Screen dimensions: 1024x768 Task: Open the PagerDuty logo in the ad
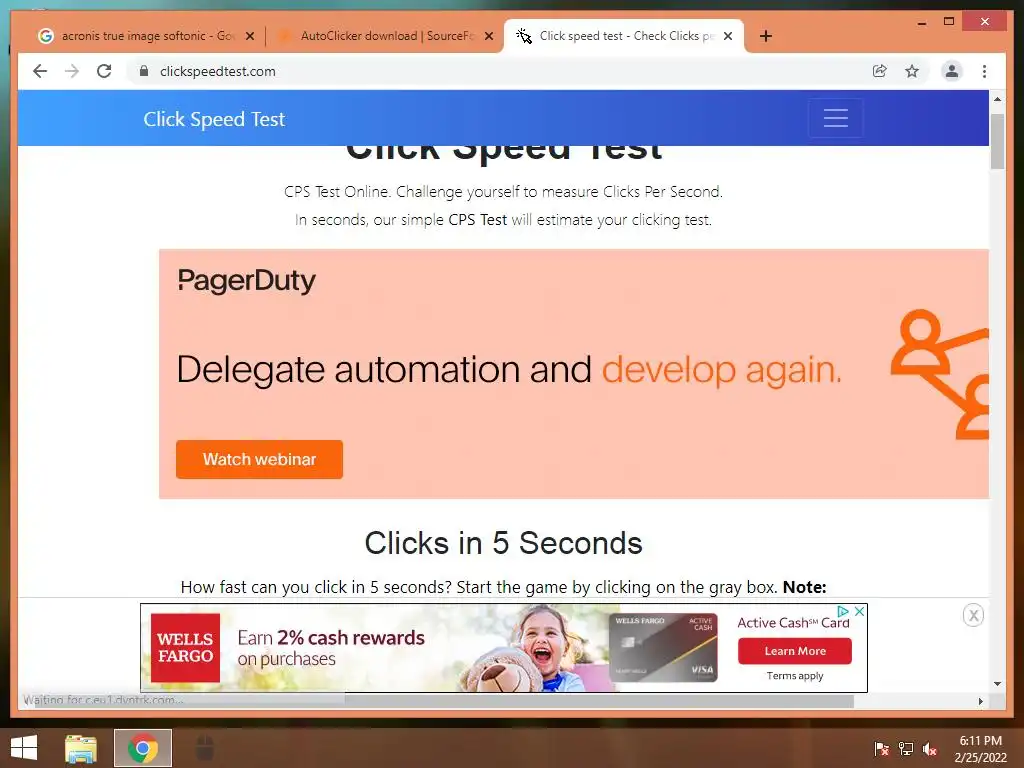pos(246,281)
